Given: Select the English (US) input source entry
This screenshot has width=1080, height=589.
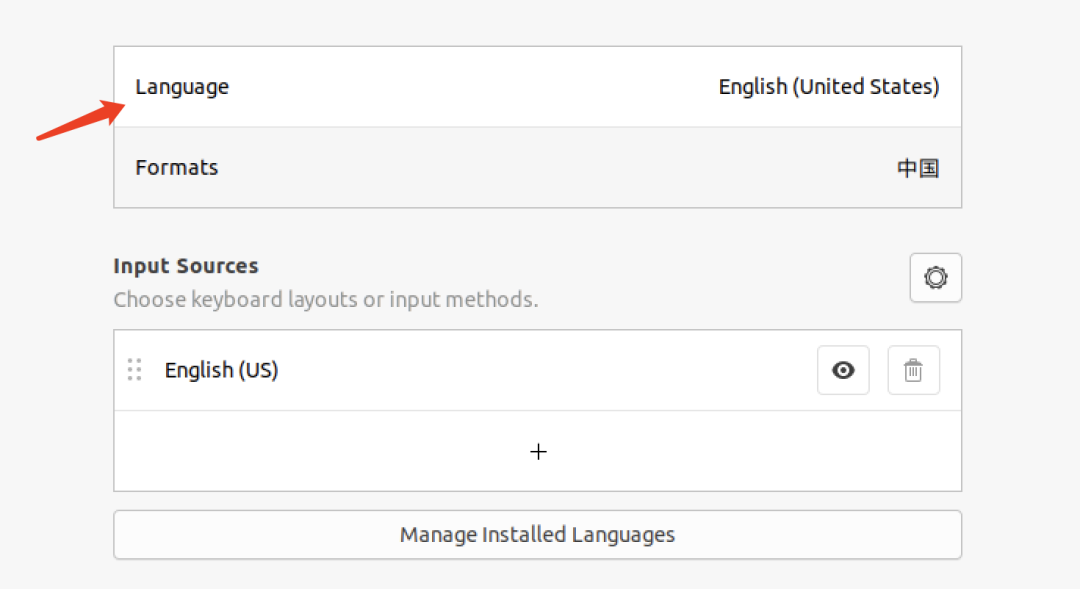Looking at the screenshot, I should (221, 370).
